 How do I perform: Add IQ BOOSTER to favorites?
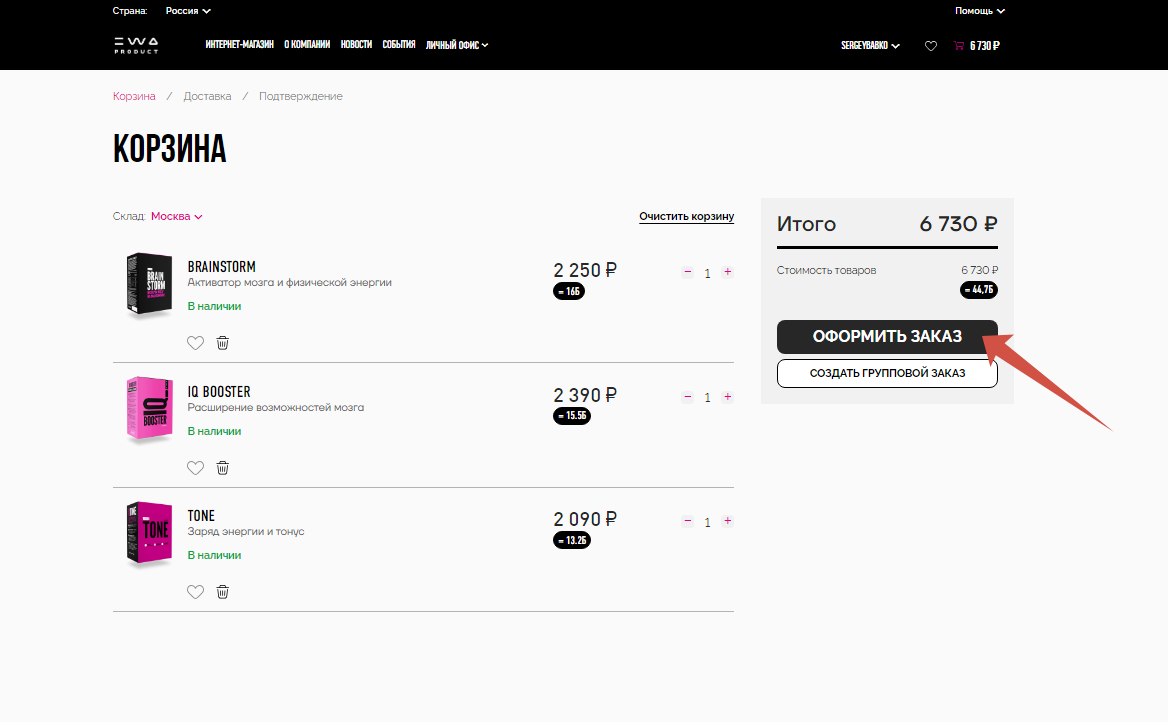coord(195,468)
